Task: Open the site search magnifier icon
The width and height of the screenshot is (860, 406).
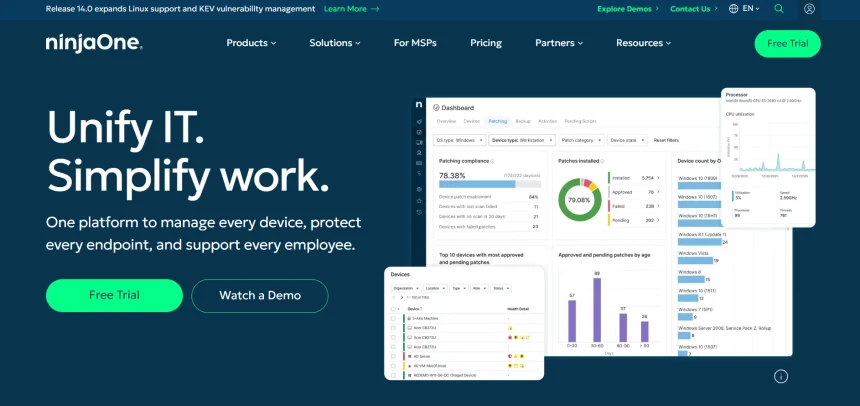Action: [779, 9]
